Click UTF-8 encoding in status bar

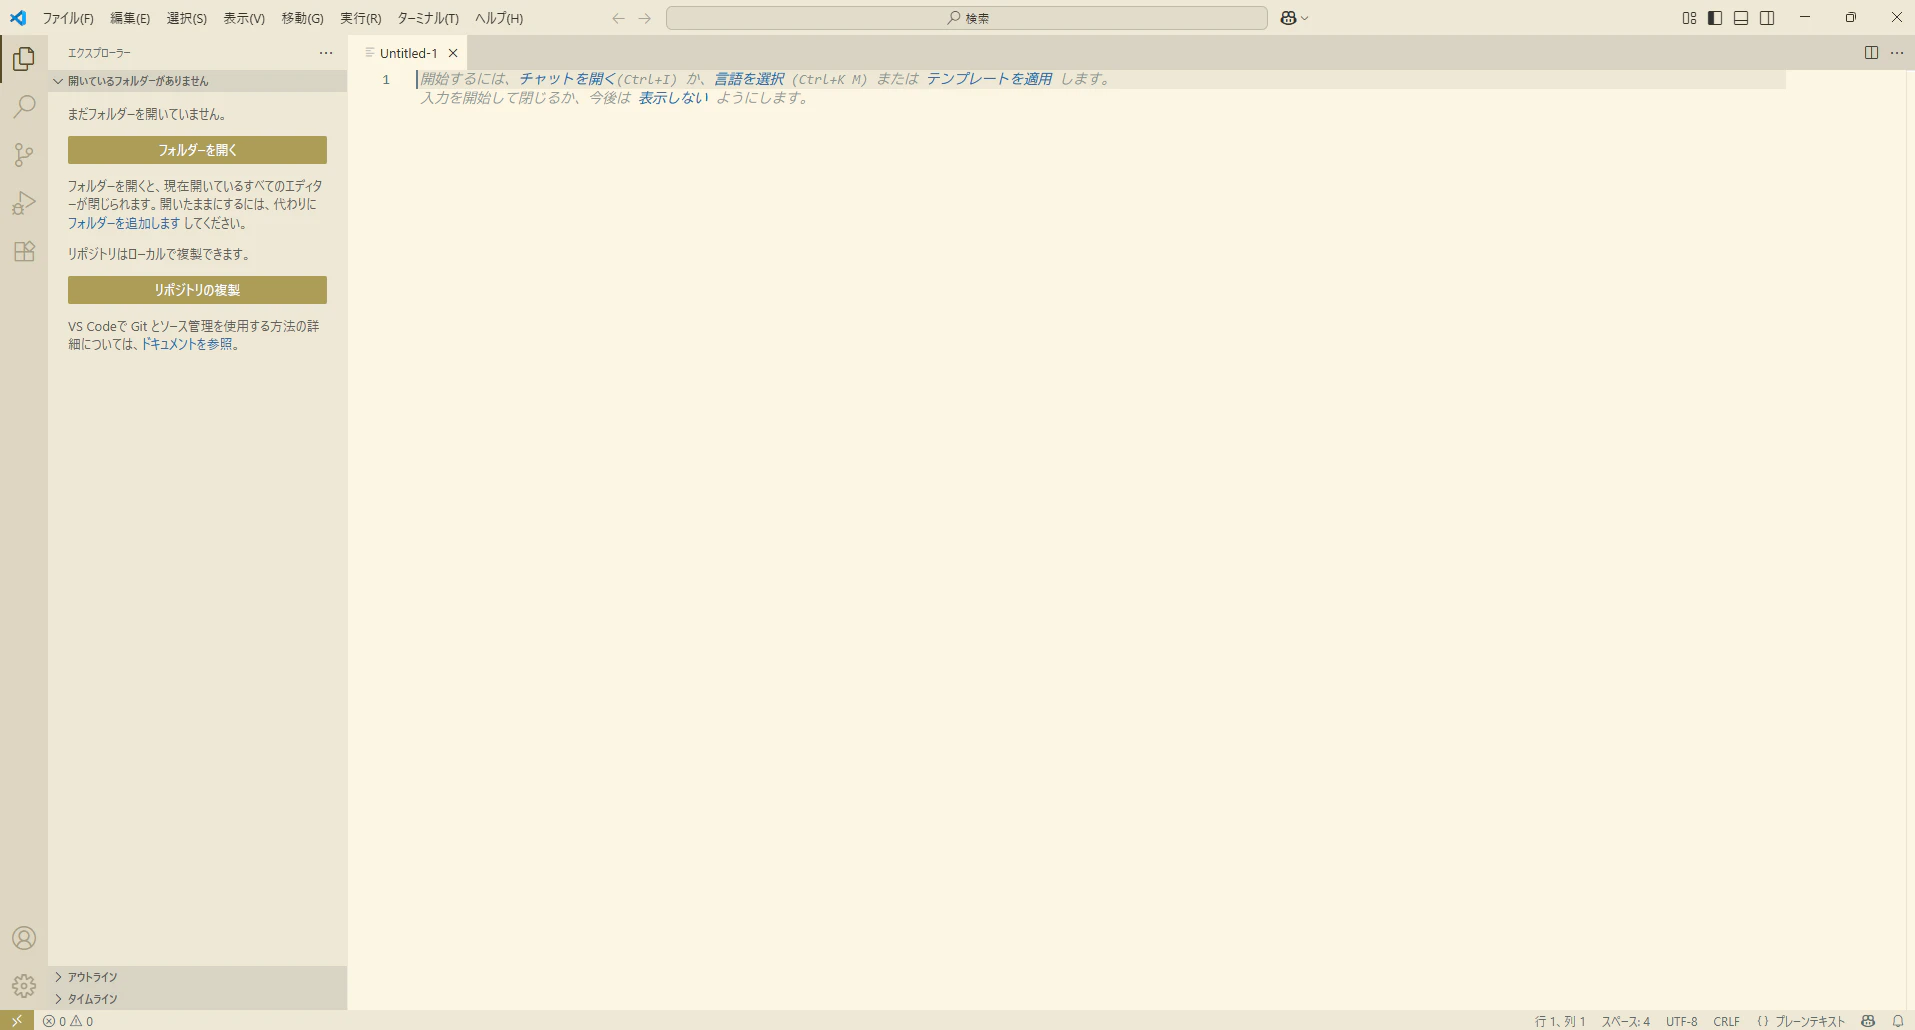(1682, 1021)
